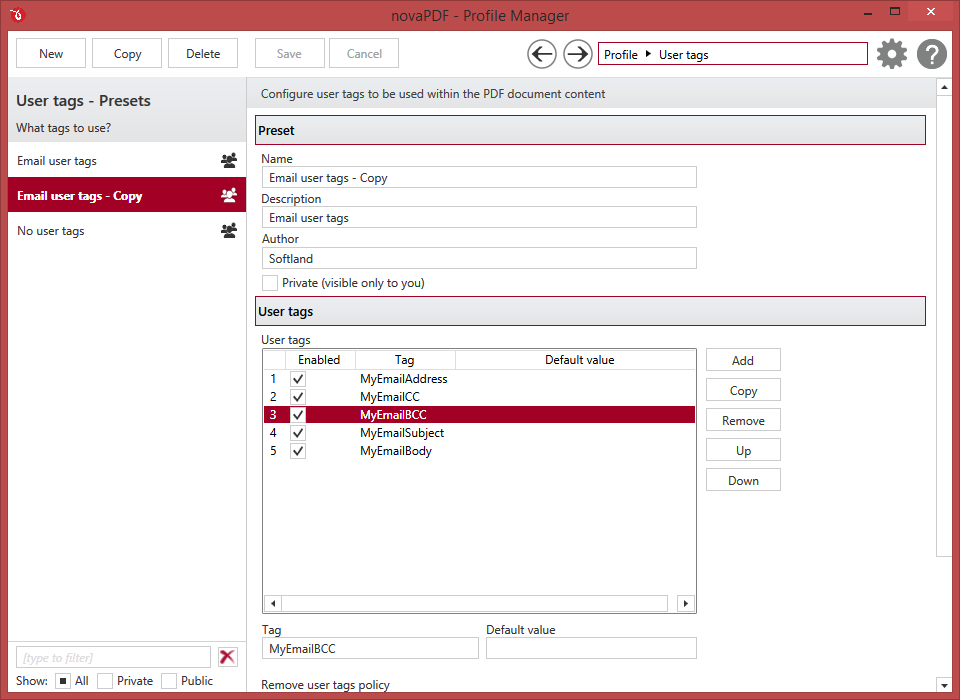Viewport: 960px width, 700px height.
Task: Toggle the Enabled checkbox for MyEmailBCC
Action: click(x=298, y=415)
